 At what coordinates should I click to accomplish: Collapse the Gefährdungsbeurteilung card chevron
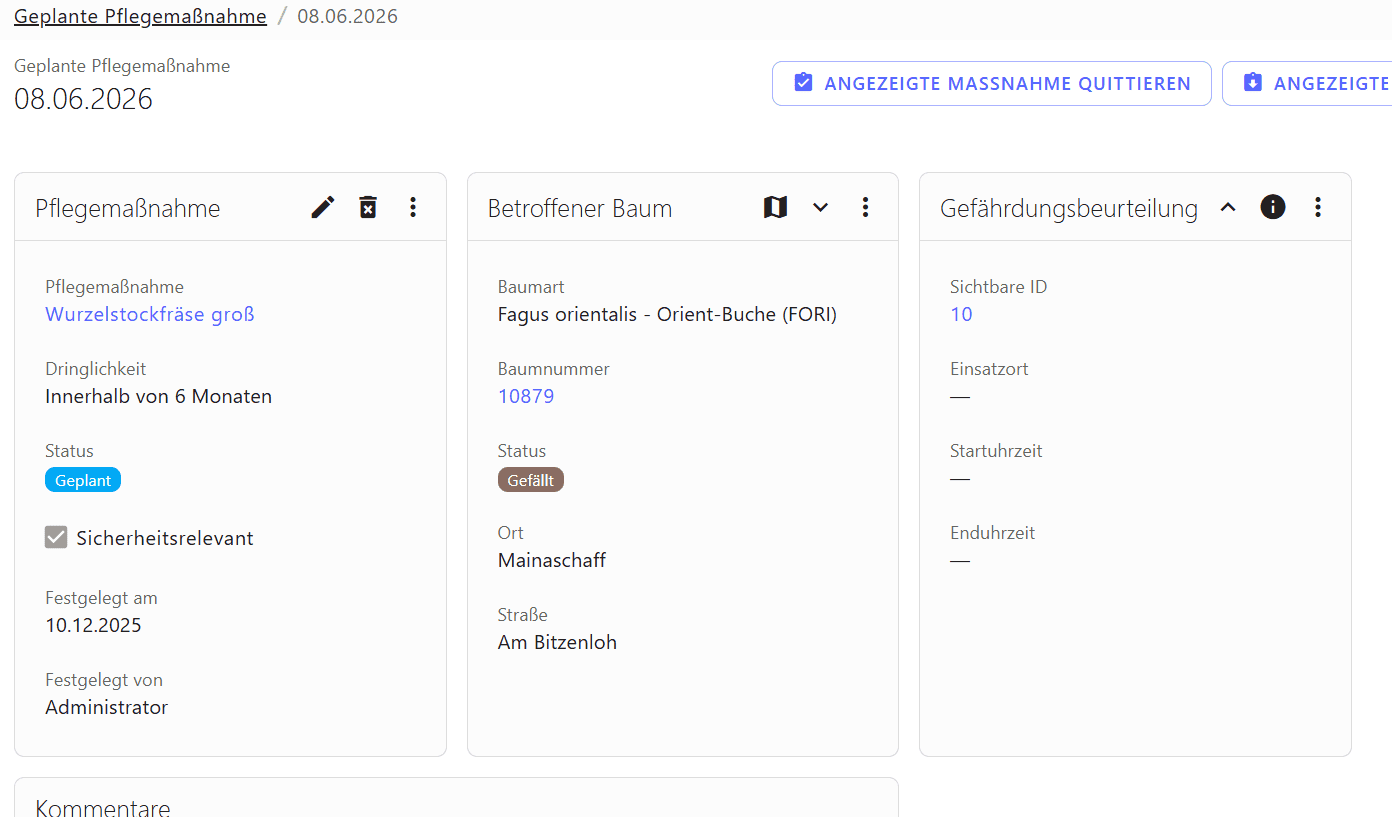click(x=1228, y=207)
